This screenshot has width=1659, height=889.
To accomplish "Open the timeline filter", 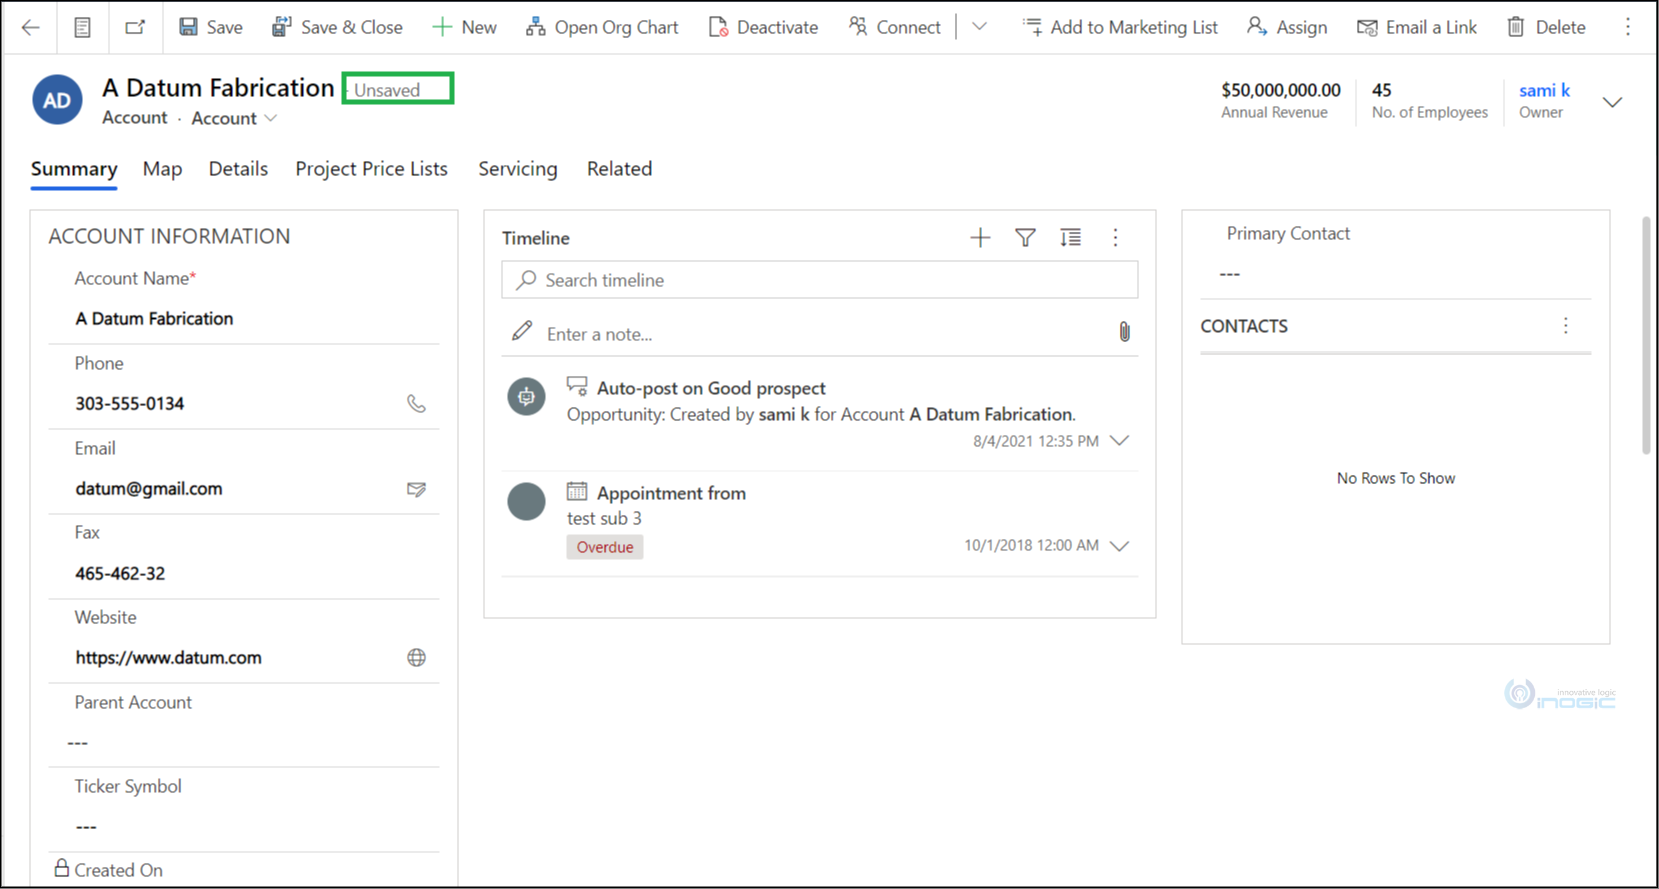I will (x=1025, y=238).
